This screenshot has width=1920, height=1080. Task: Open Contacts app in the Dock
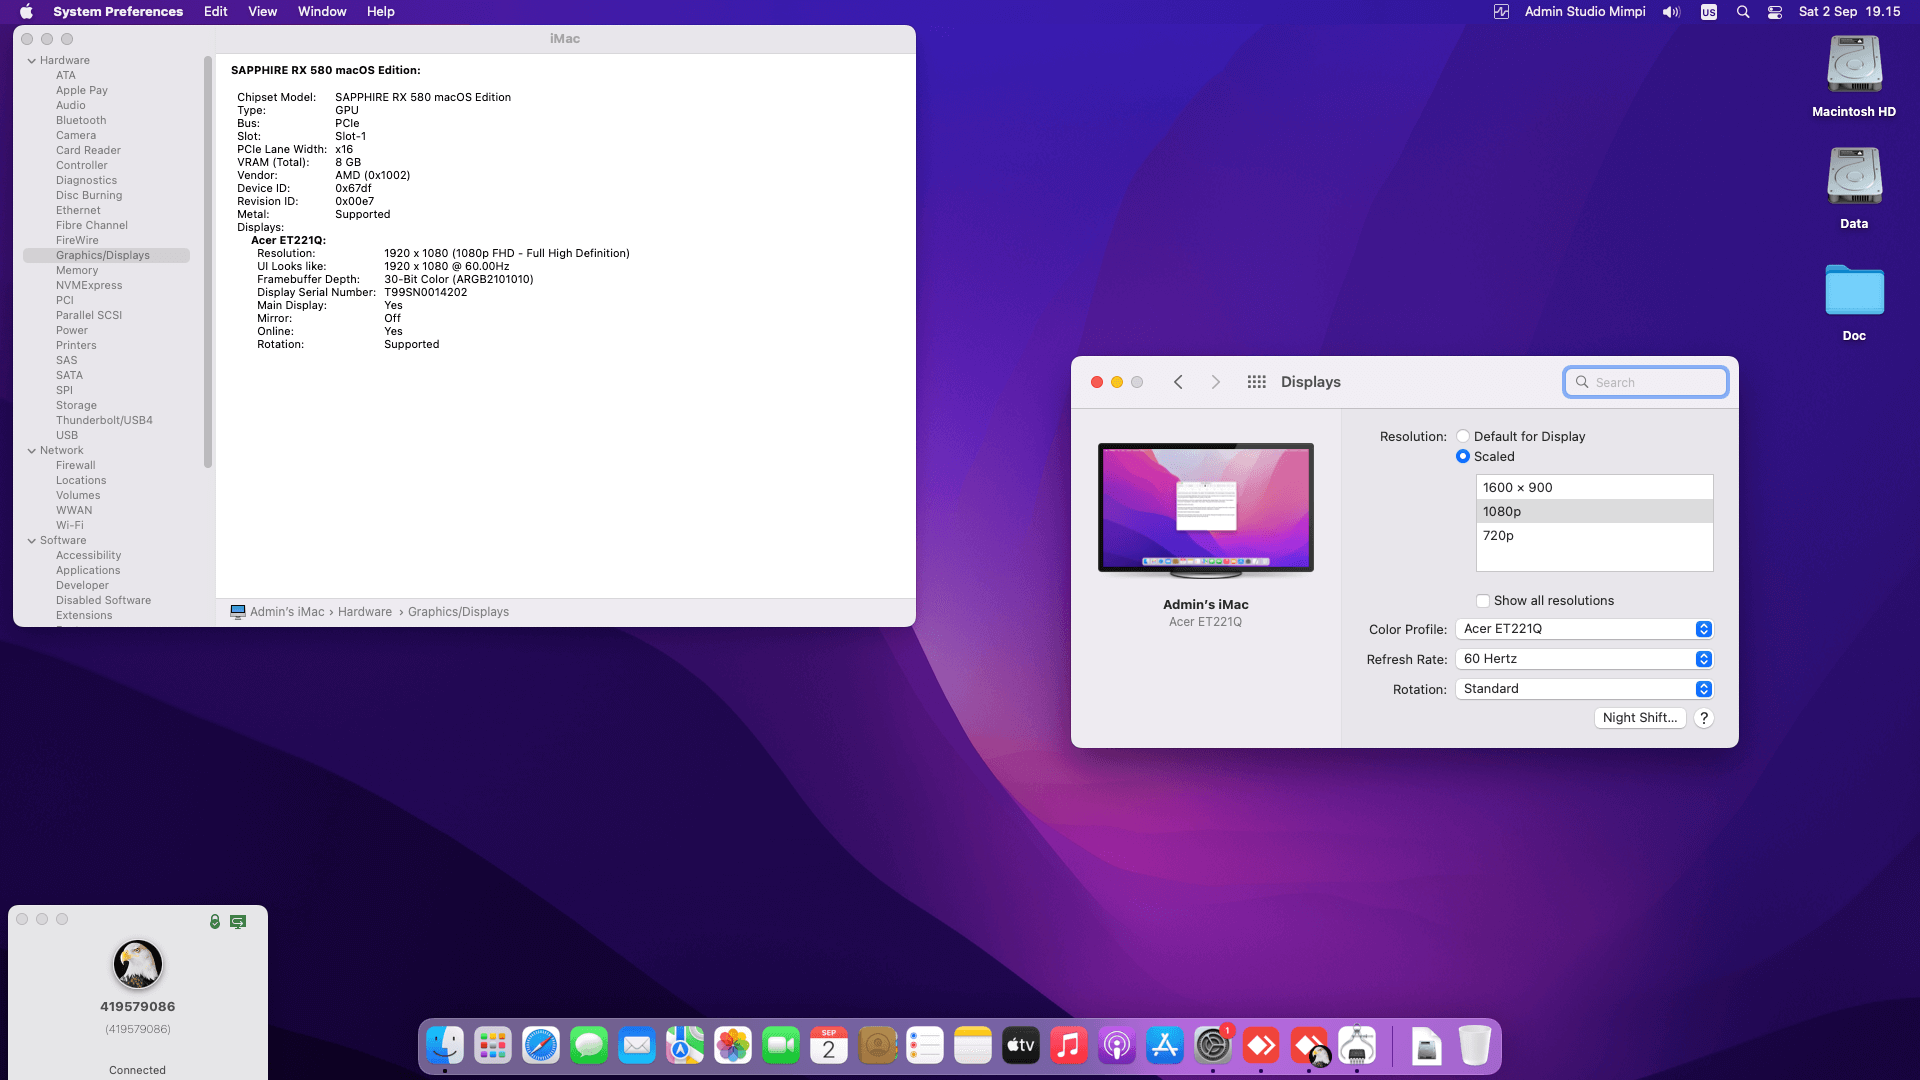[877, 1046]
